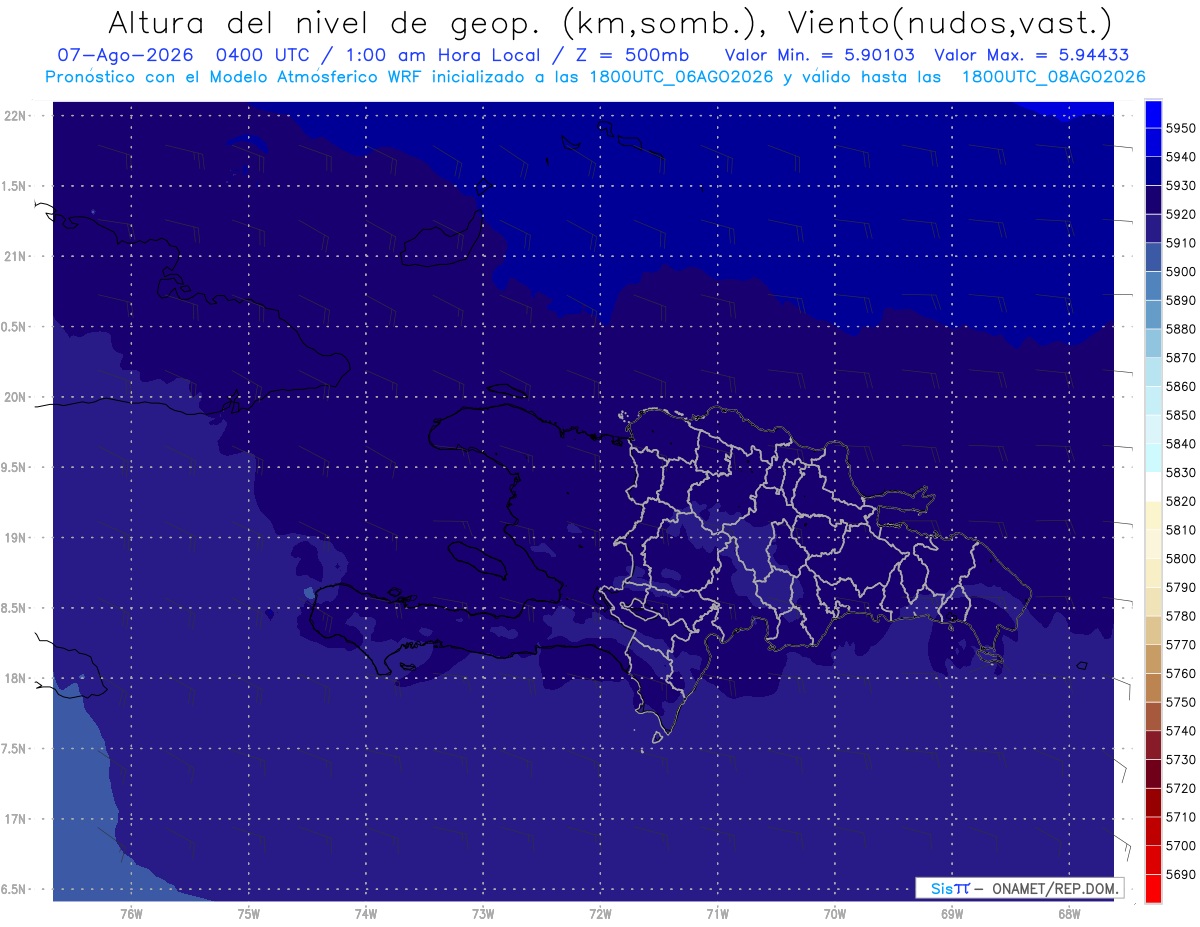1200x927 pixels.
Task: Pick the dark red swatch between 5720 and 5730
Action: point(1153,774)
